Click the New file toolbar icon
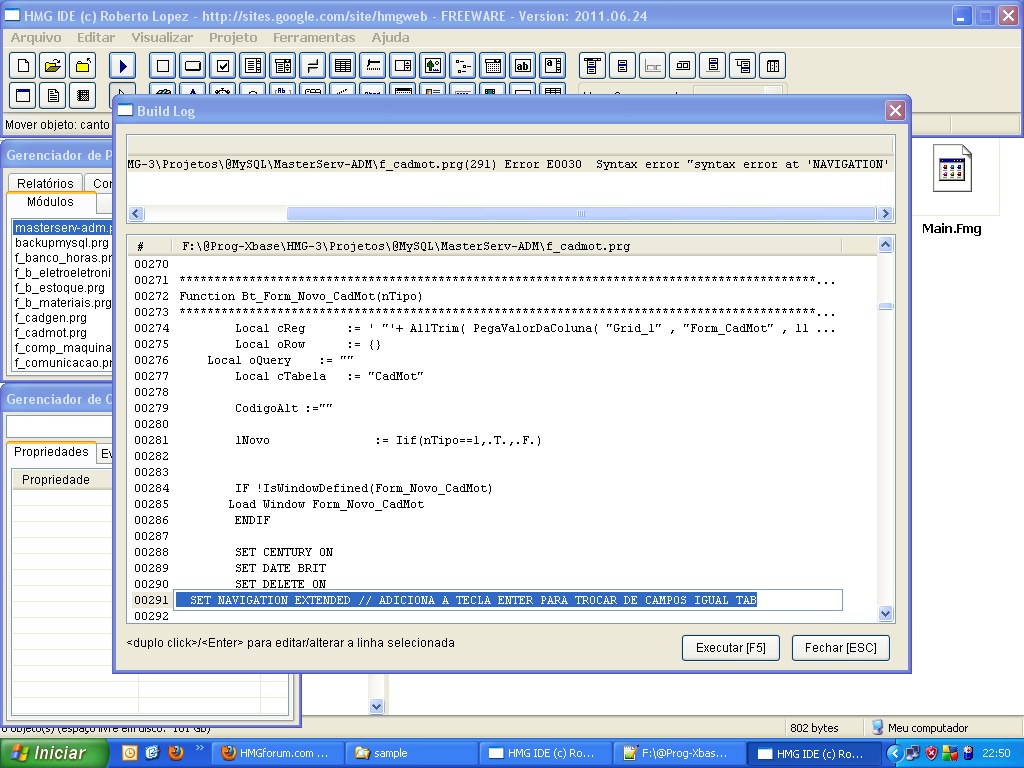The height and width of the screenshot is (768, 1024). (x=23, y=66)
